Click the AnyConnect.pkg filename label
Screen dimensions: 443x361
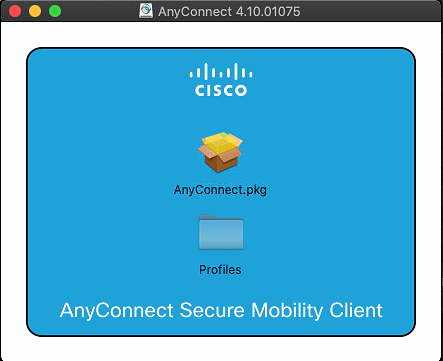[220, 190]
